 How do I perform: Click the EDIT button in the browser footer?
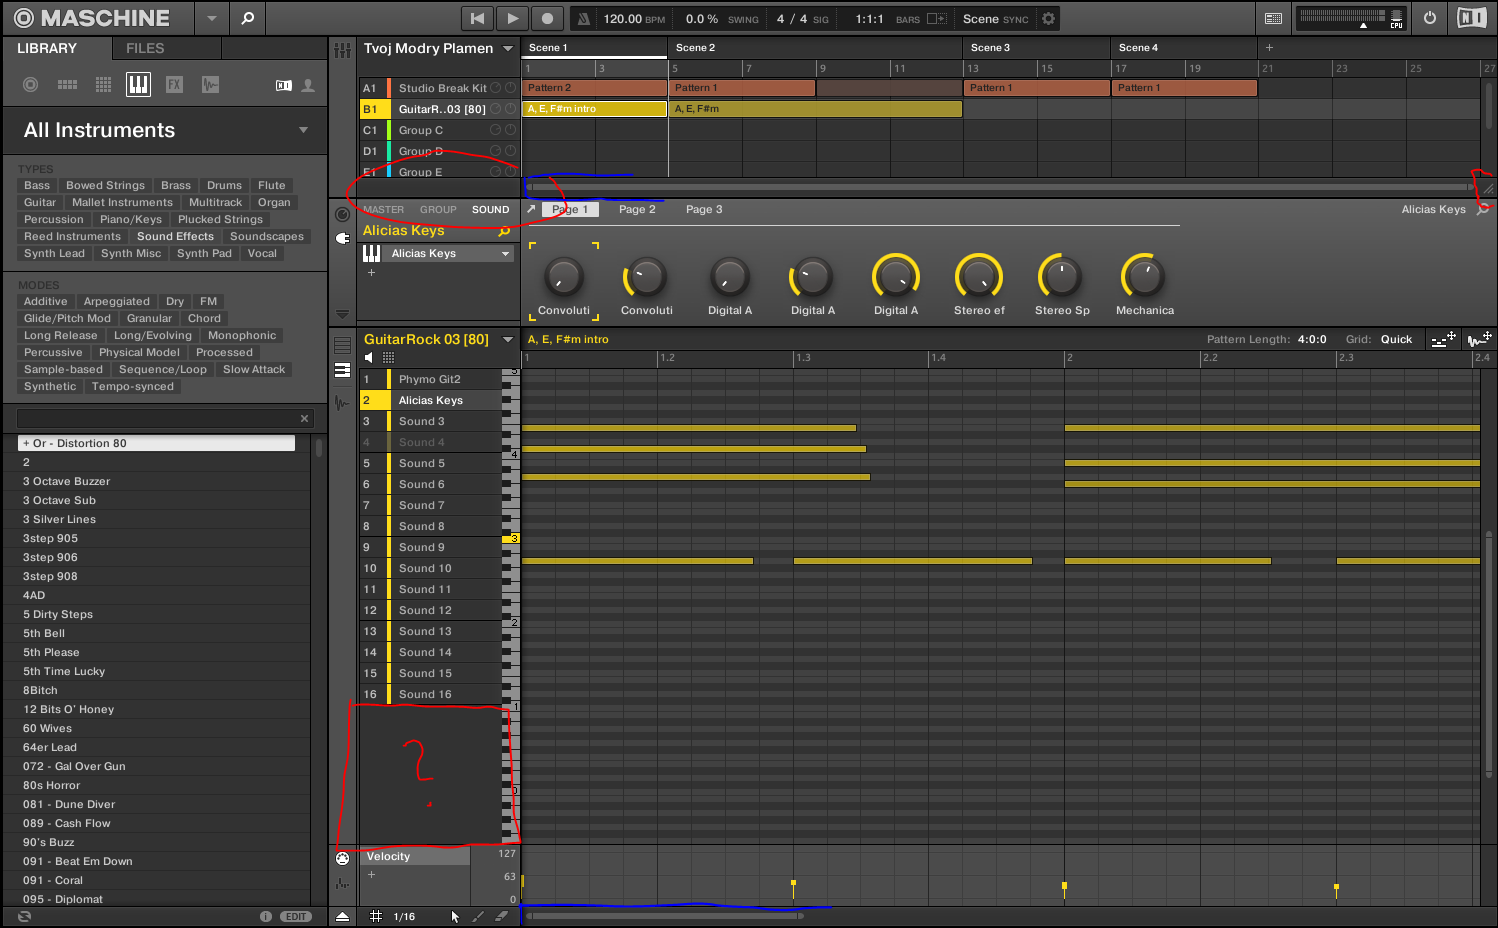point(296,916)
